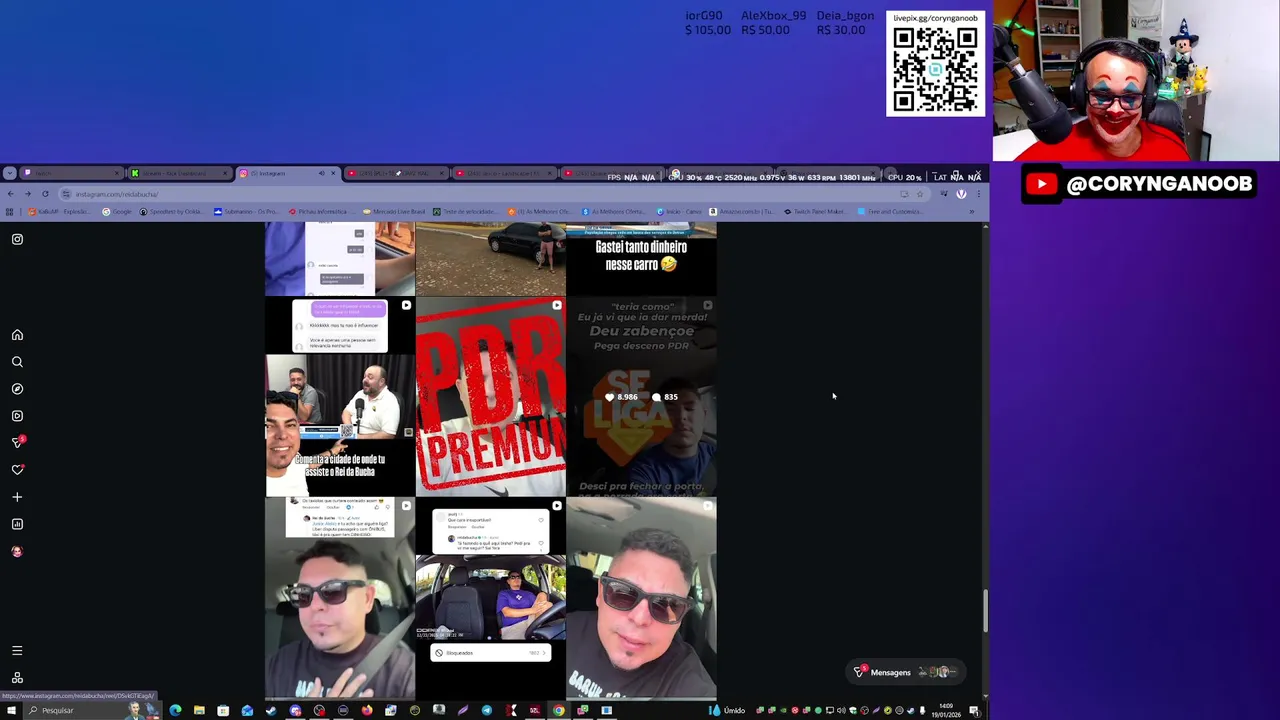Screen dimensions: 1280x720
Task: Open profile avatar in Instagram sidebar
Action: tap(17, 551)
